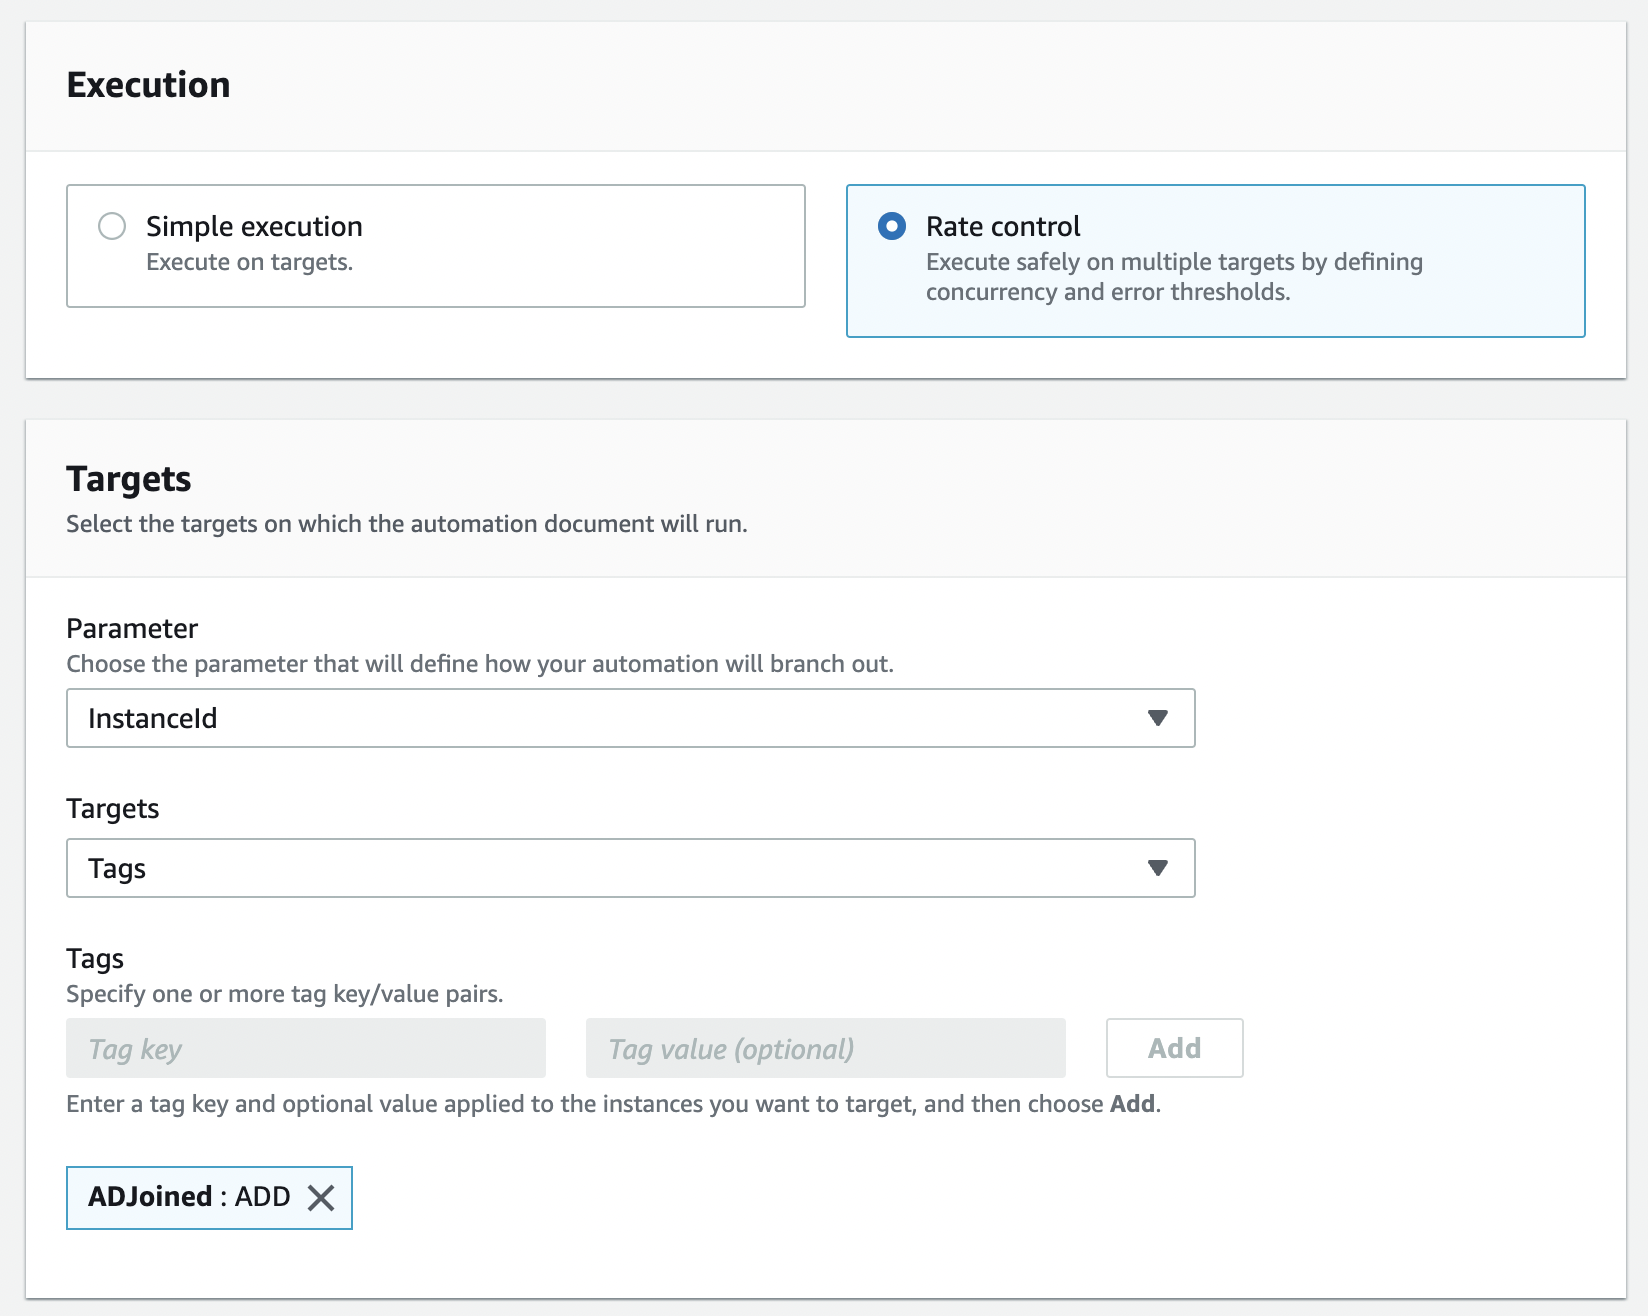Click the "Rate control" option label
This screenshot has width=1648, height=1316.
pos(1003,227)
